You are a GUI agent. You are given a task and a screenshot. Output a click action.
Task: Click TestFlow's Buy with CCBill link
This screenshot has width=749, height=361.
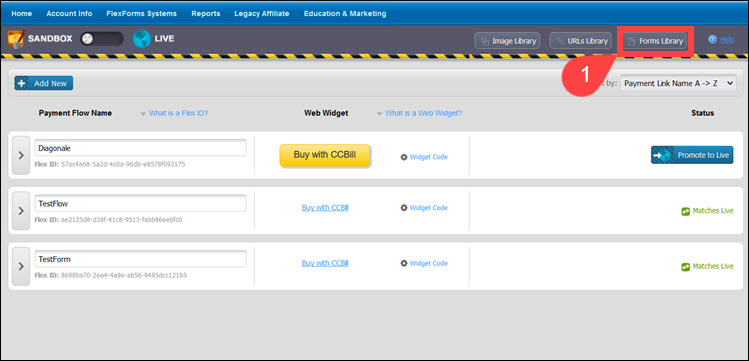click(325, 207)
